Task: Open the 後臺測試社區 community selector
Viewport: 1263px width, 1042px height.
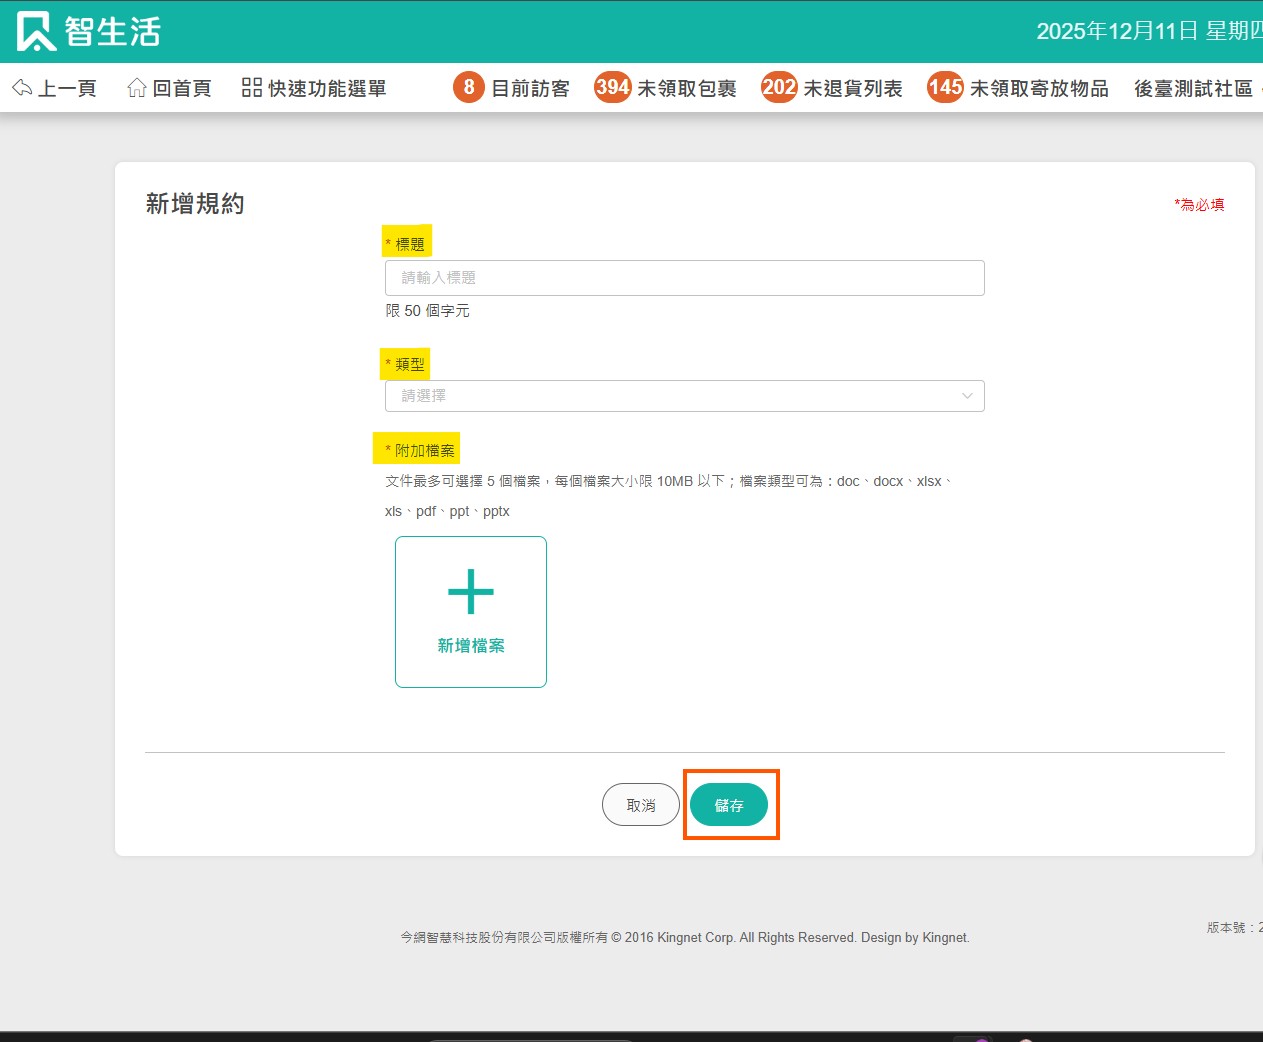Action: click(x=1193, y=89)
